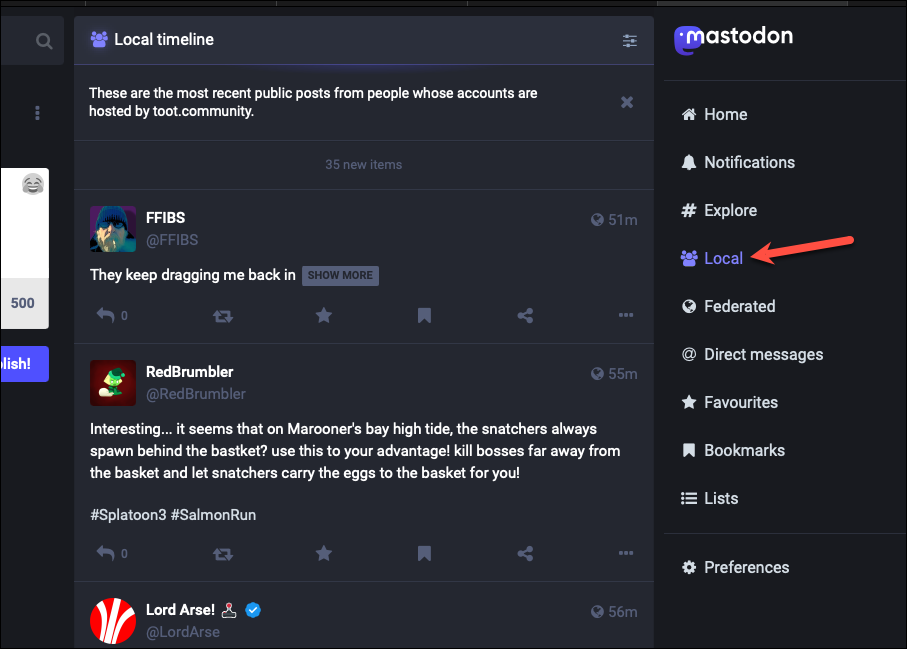The width and height of the screenshot is (907, 649).
Task: Open the #Splatoon3 hashtag
Action: pyautogui.click(x=128, y=515)
